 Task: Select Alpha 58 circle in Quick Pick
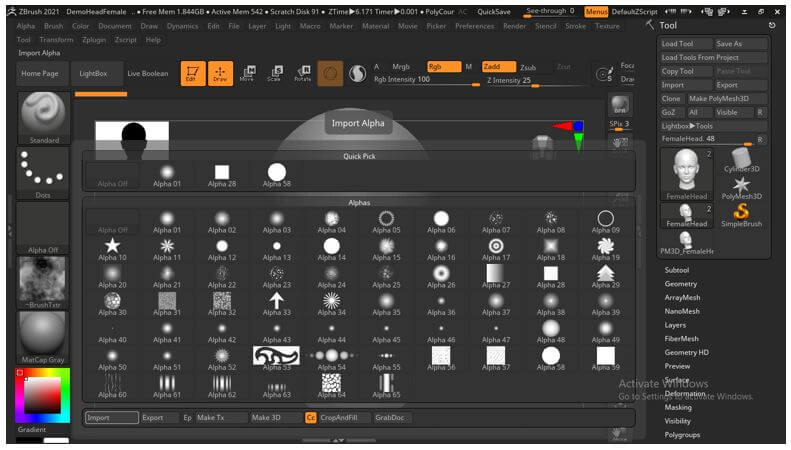[276, 176]
